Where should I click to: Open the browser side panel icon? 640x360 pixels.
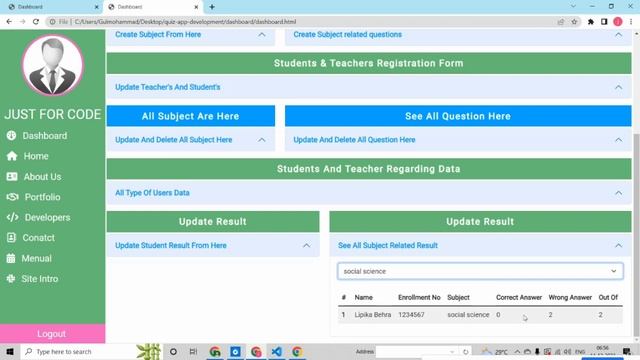click(x=604, y=22)
